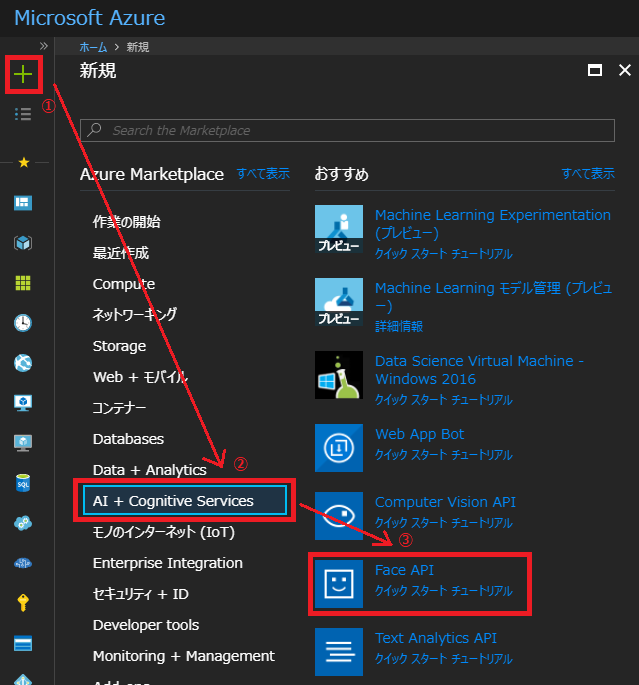Open Machine Learning Experimentation (プレビュー) link
This screenshot has height=685, width=639.
point(493,224)
